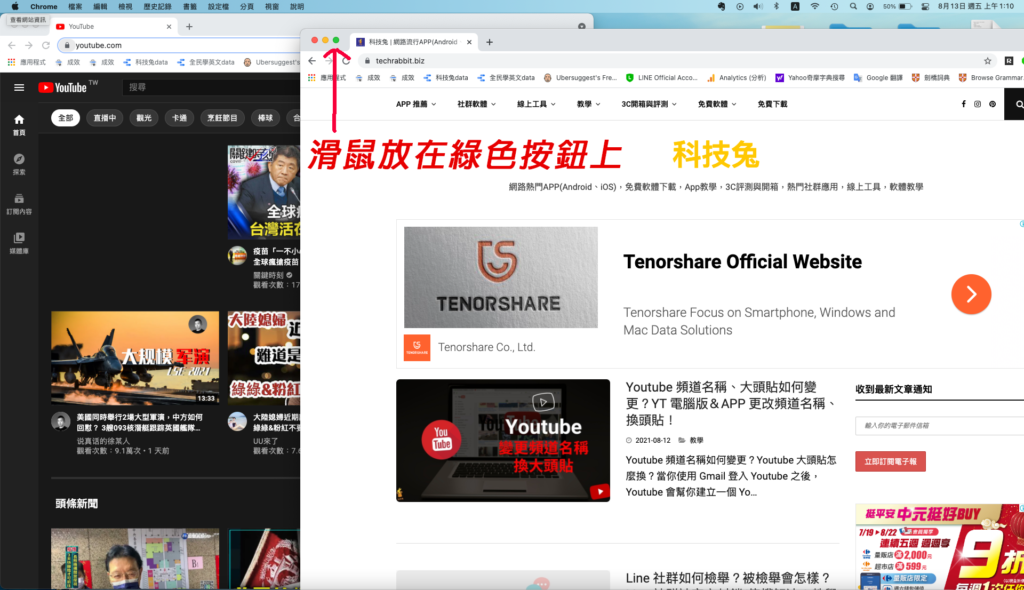Open the 歷史記錄 menu
Viewport: 1024px width, 590px height.
click(157, 7)
